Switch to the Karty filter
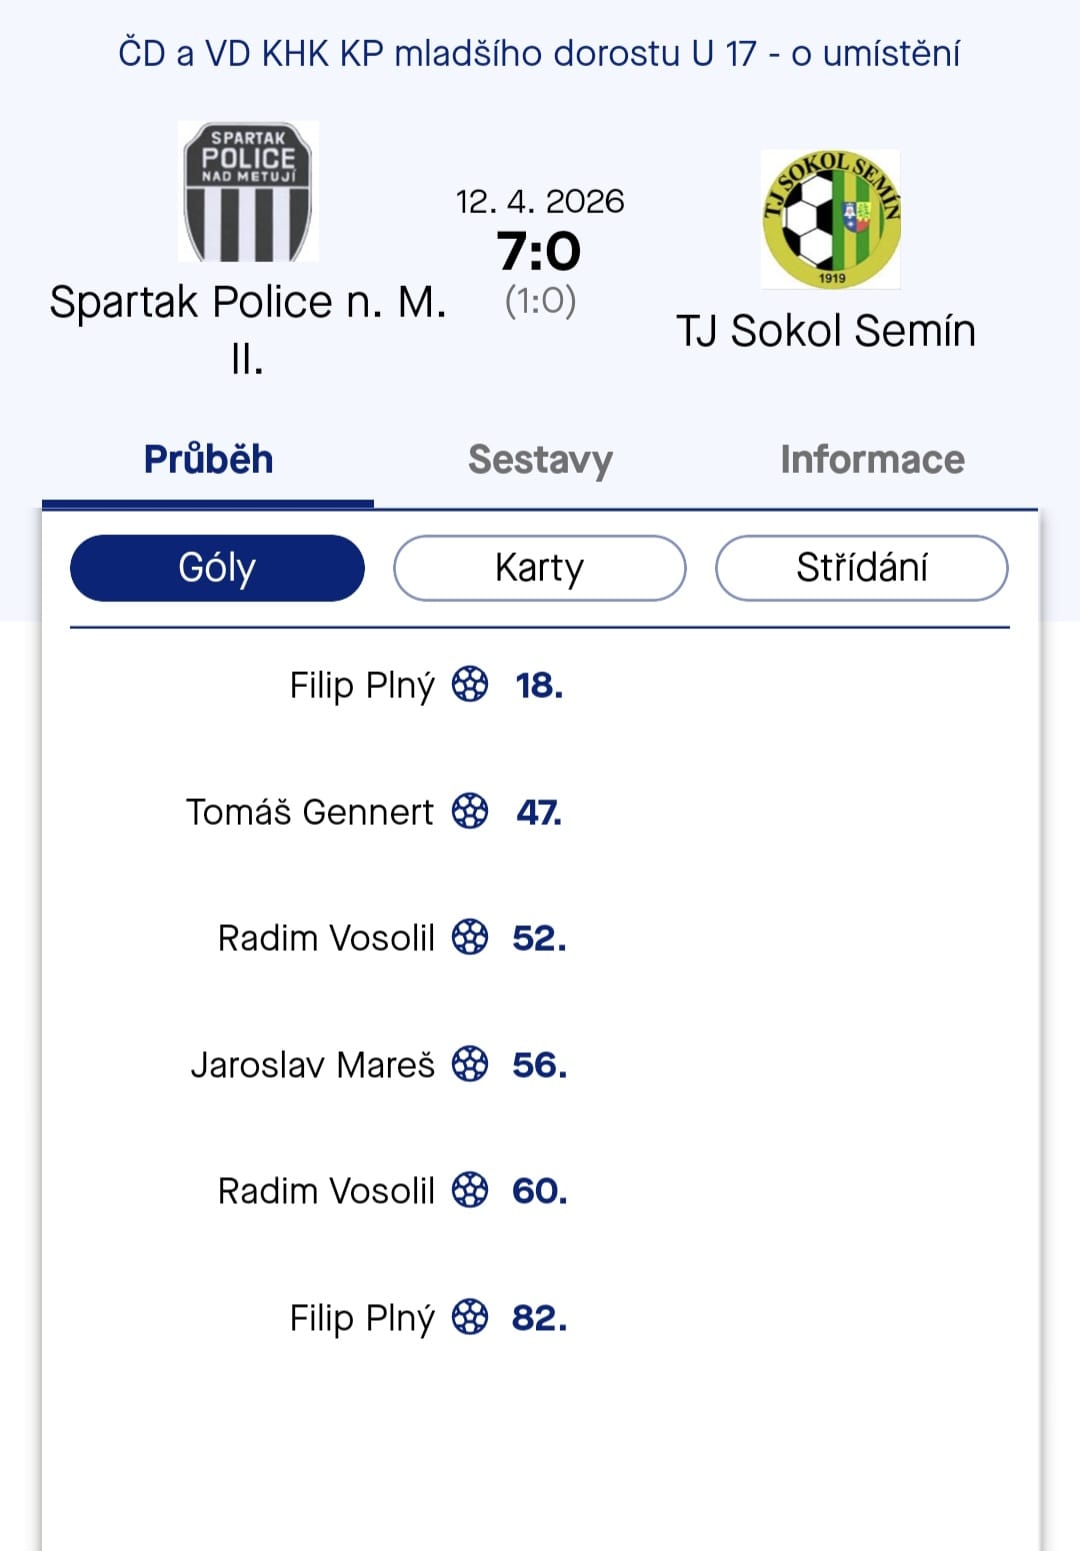The width and height of the screenshot is (1080, 1551). [540, 568]
